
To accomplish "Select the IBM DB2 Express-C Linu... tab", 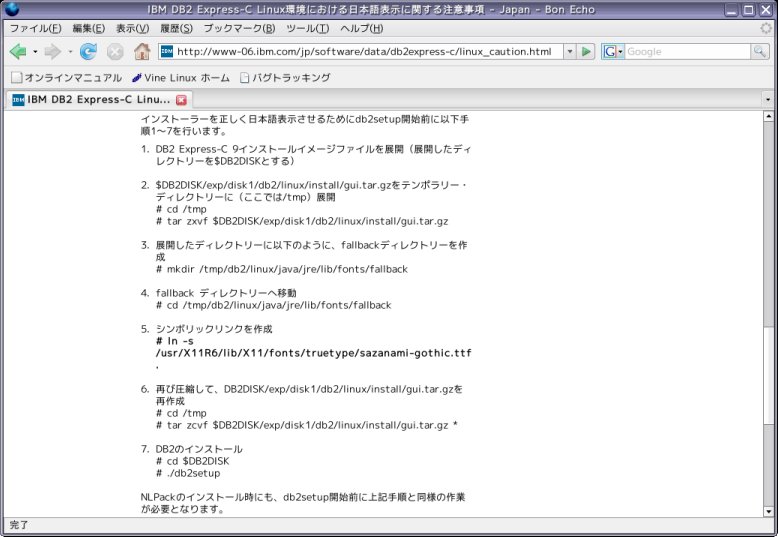I will [98, 99].
